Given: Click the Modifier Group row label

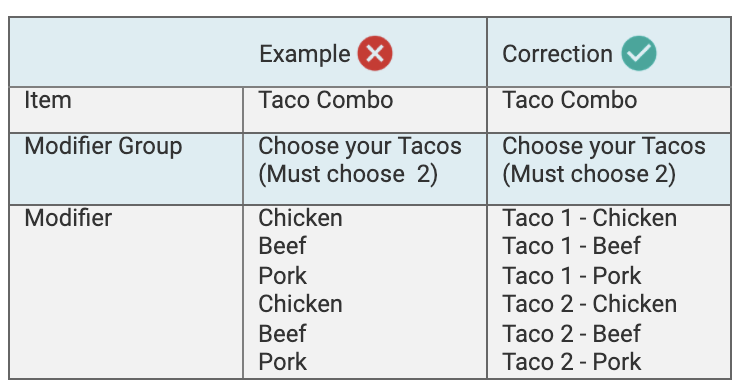Looking at the screenshot, I should (x=103, y=146).
